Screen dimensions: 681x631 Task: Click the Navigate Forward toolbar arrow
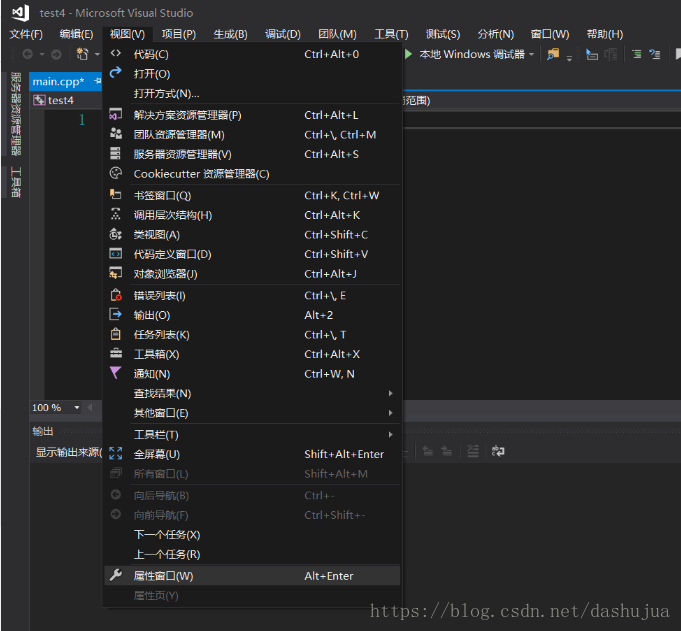pyautogui.click(x=56, y=54)
